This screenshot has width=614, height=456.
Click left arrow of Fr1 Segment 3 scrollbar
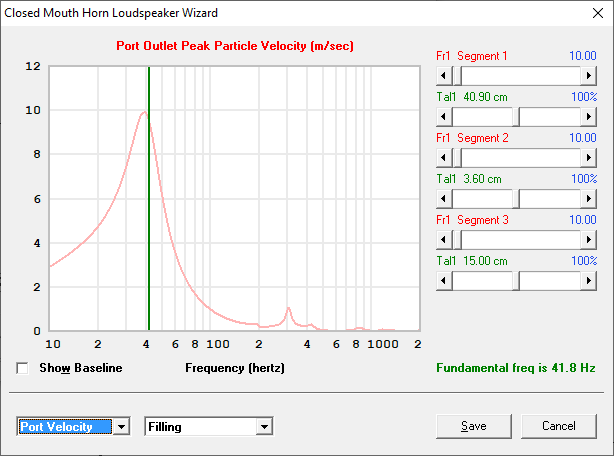coord(444,239)
